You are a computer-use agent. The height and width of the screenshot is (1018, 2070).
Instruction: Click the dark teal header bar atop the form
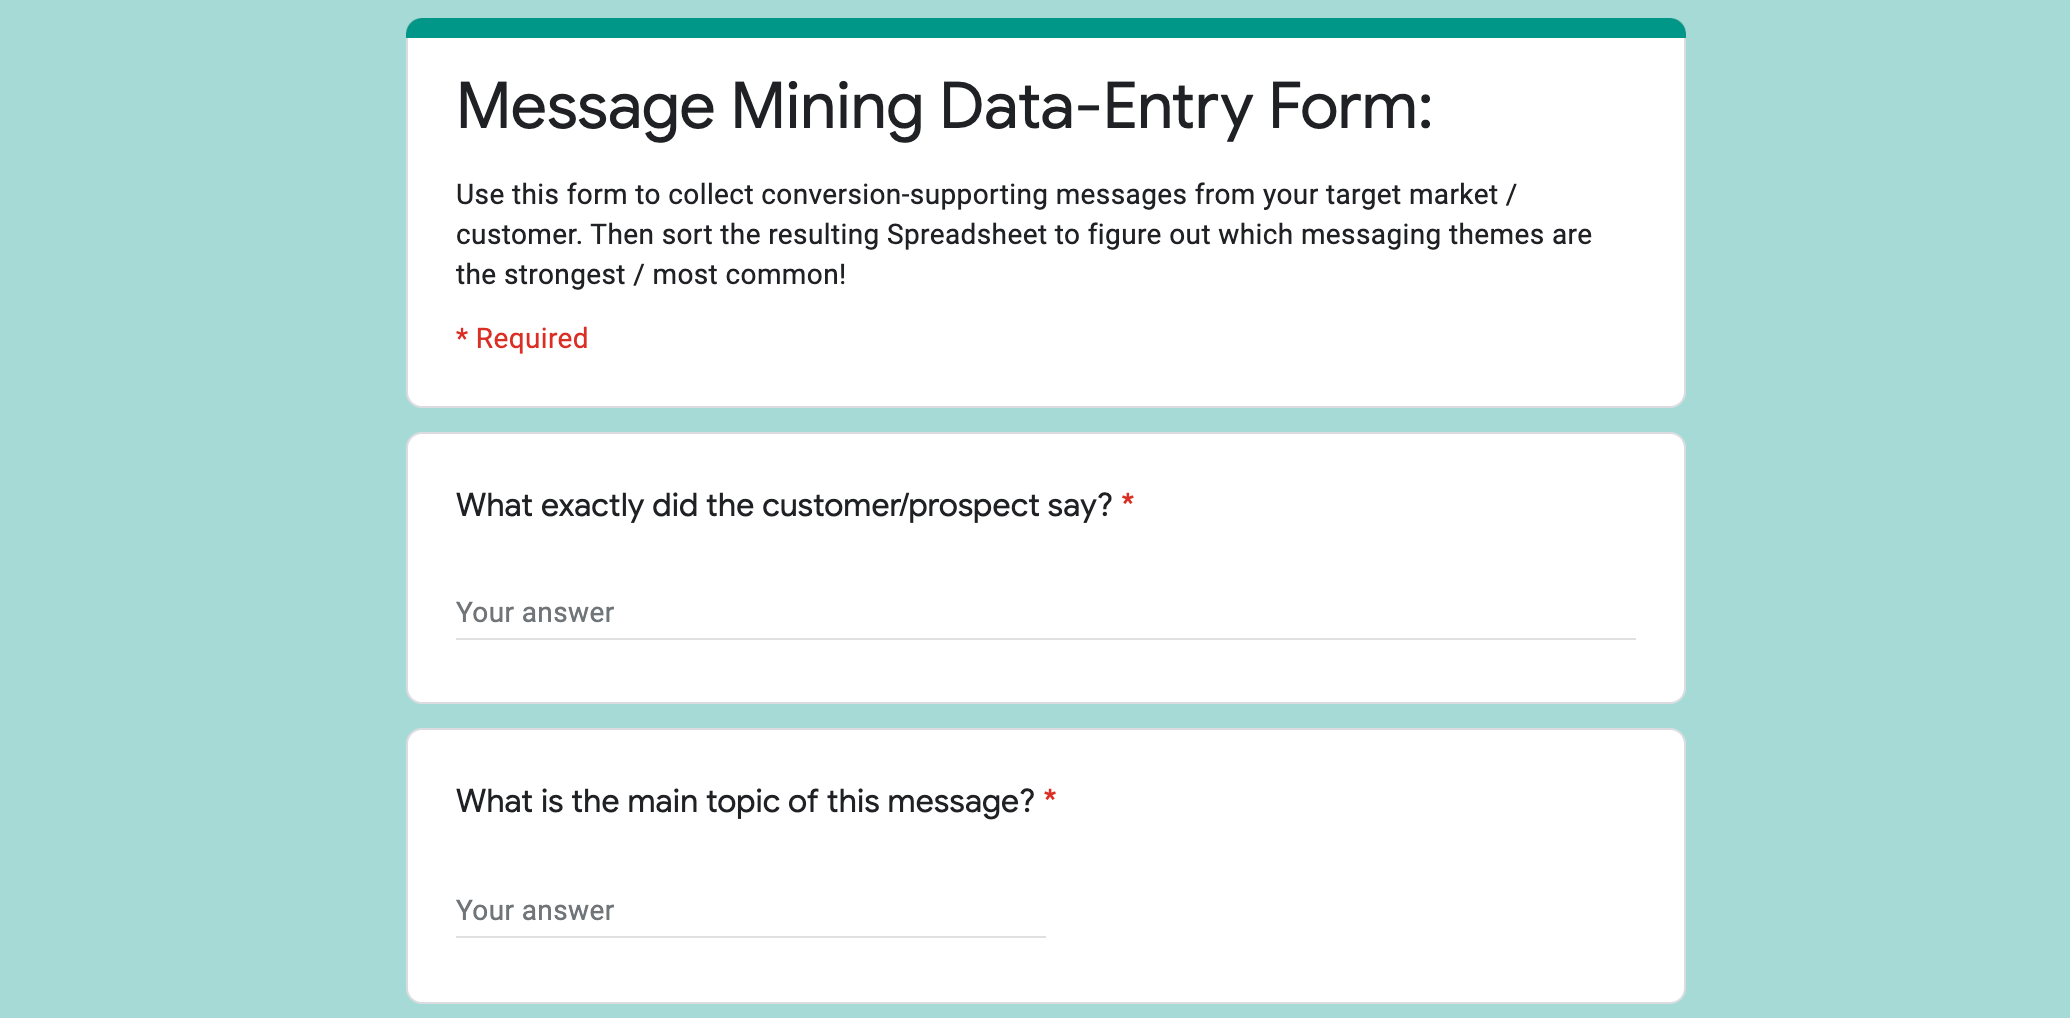click(1045, 28)
